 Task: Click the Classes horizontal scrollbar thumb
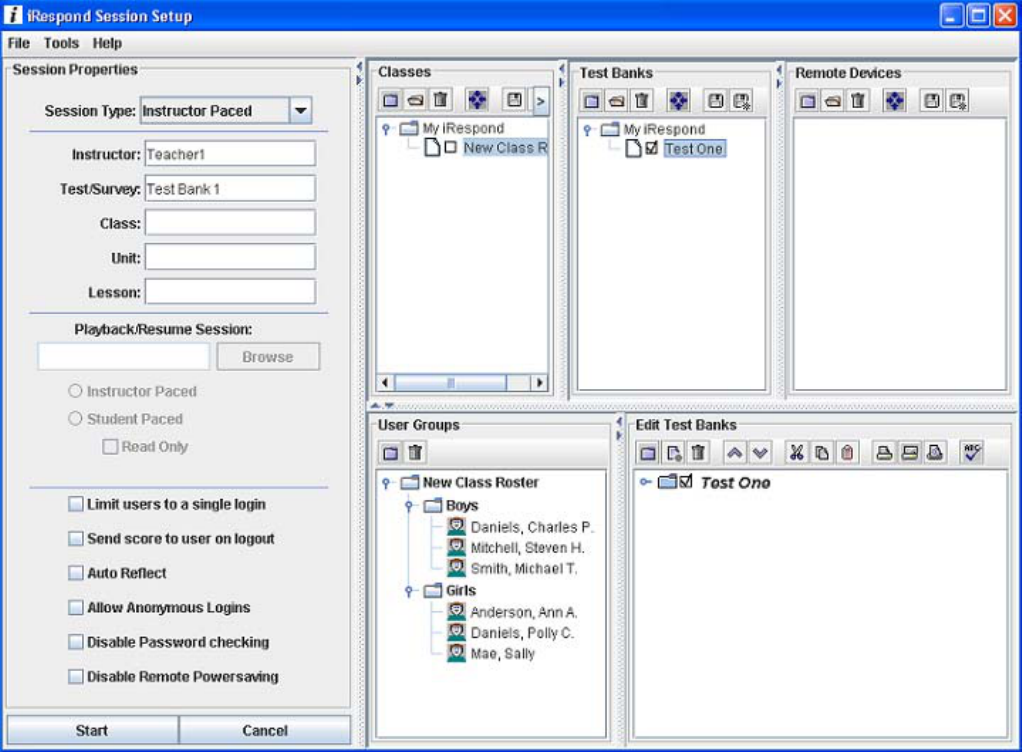[450, 383]
